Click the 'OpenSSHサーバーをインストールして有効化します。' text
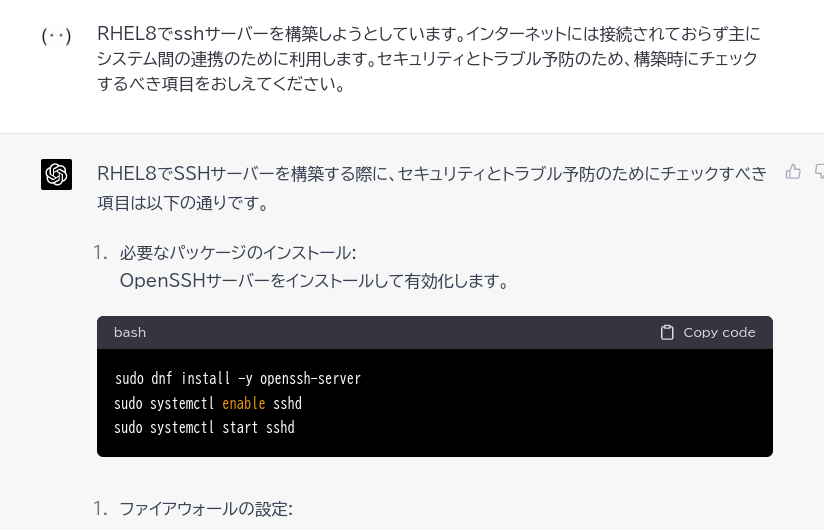This screenshot has height=529, width=824. click(314, 281)
